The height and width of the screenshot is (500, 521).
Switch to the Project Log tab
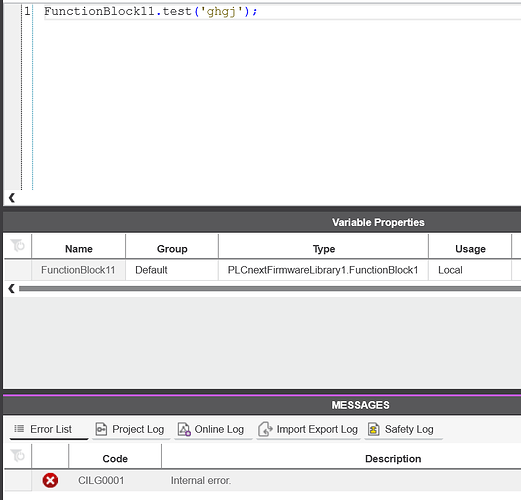tap(131, 429)
